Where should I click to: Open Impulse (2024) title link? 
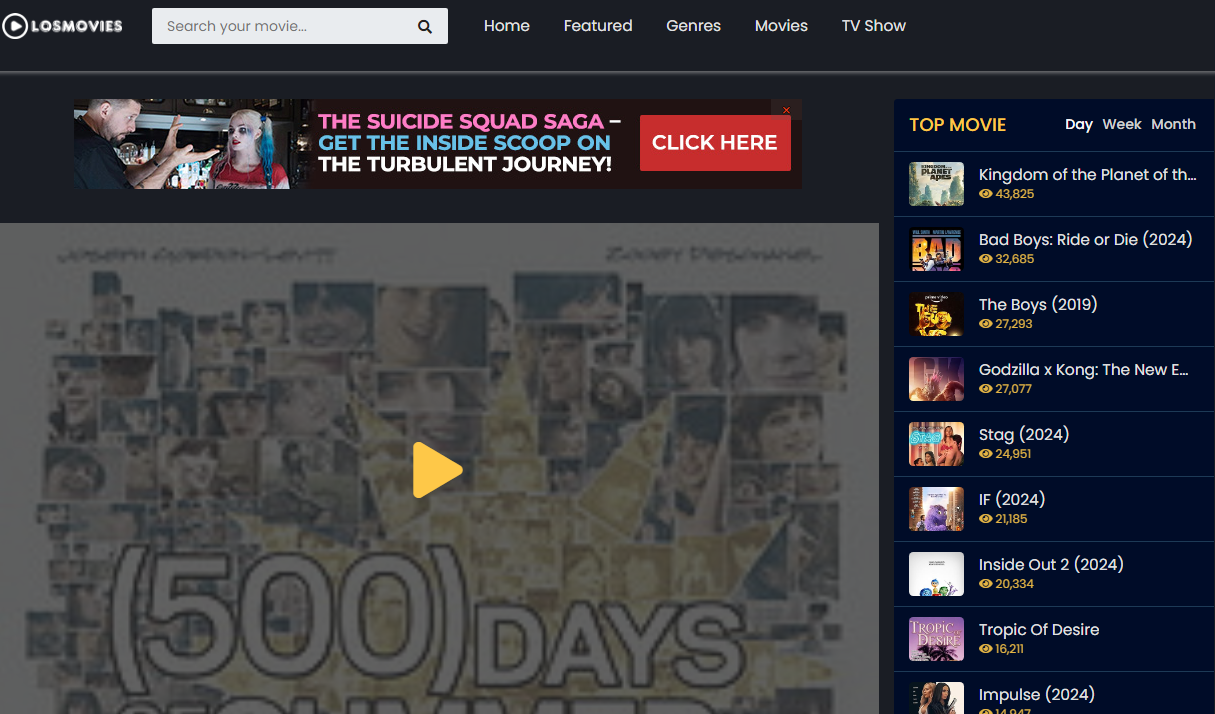[1037, 694]
